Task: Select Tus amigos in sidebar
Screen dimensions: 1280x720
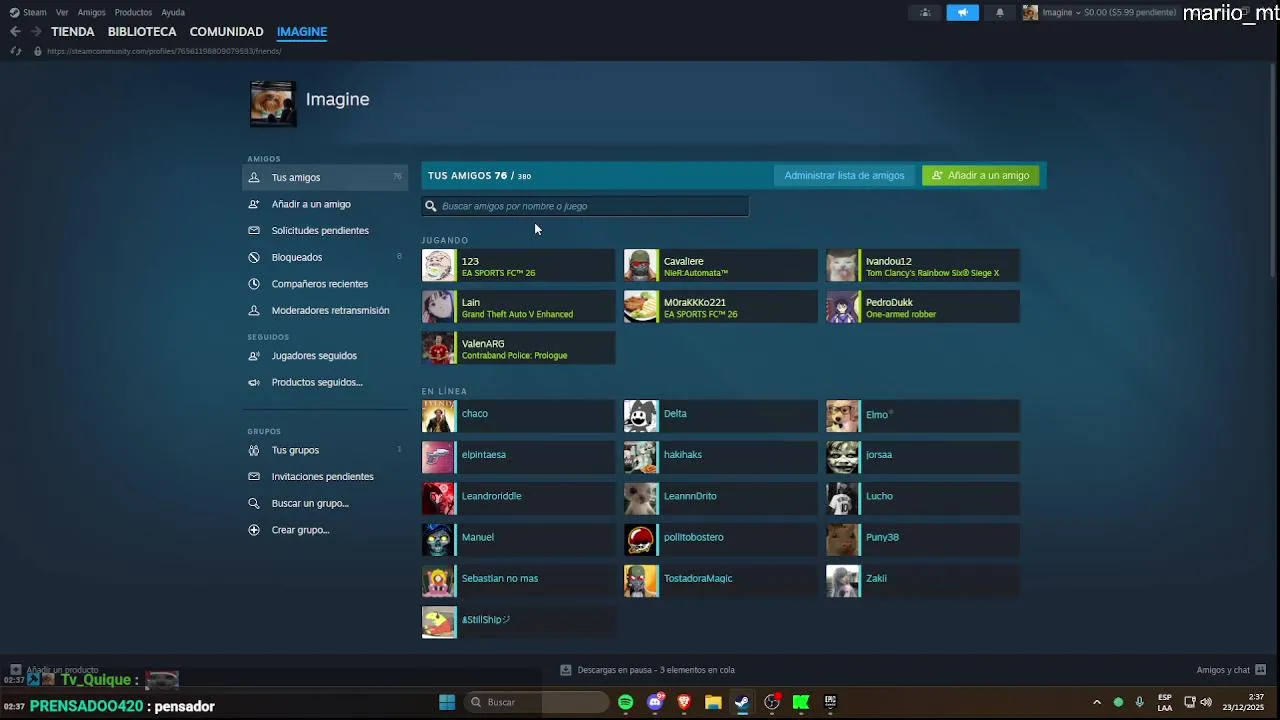Action: tap(325, 177)
